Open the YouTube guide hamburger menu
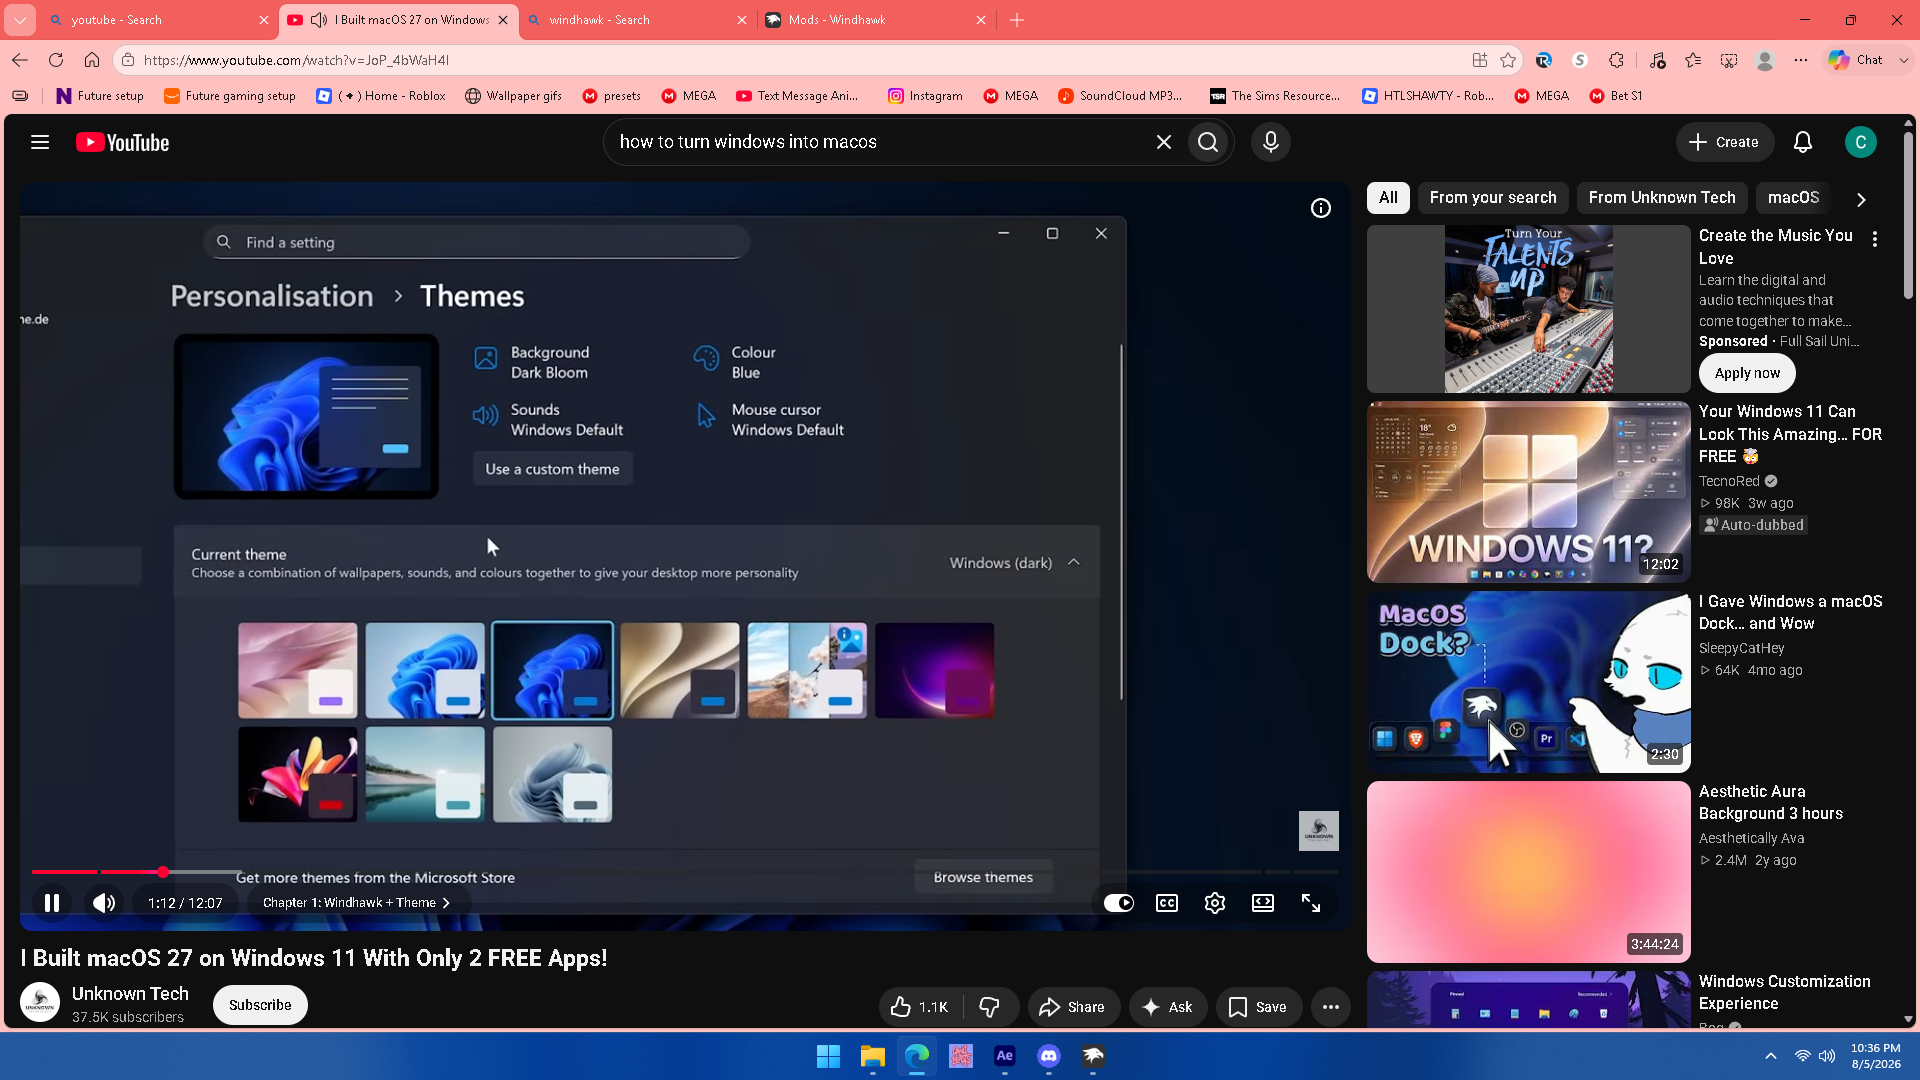 (x=40, y=142)
